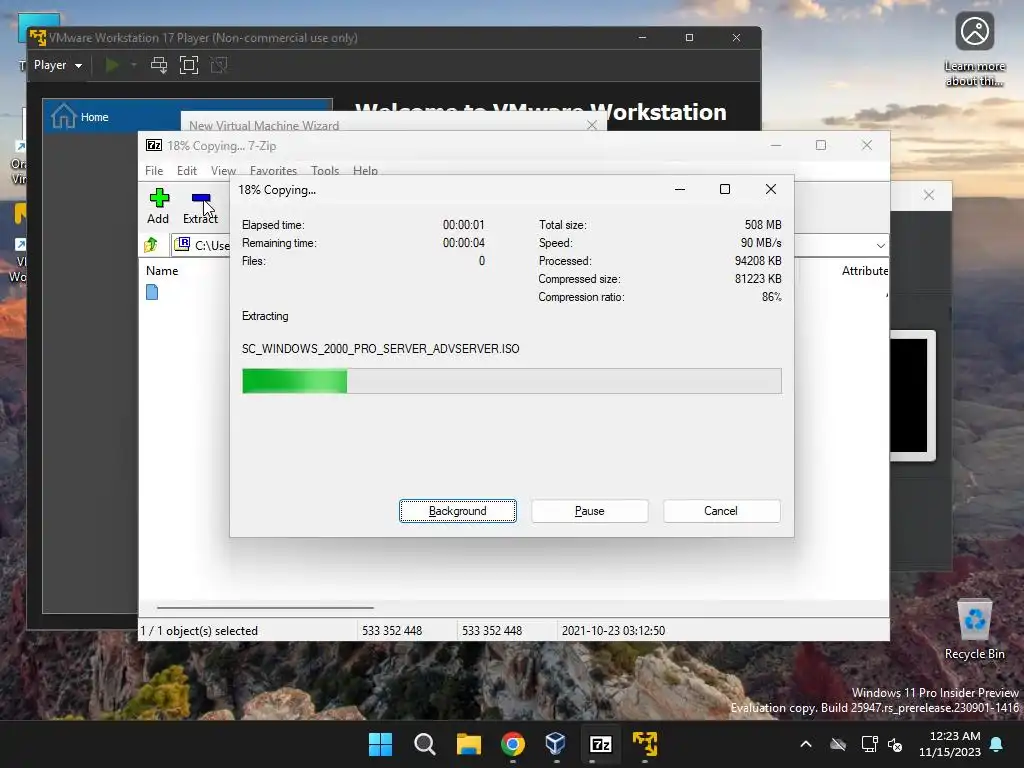
Task: Open the taskbar clock and date
Action: [x=950, y=744]
